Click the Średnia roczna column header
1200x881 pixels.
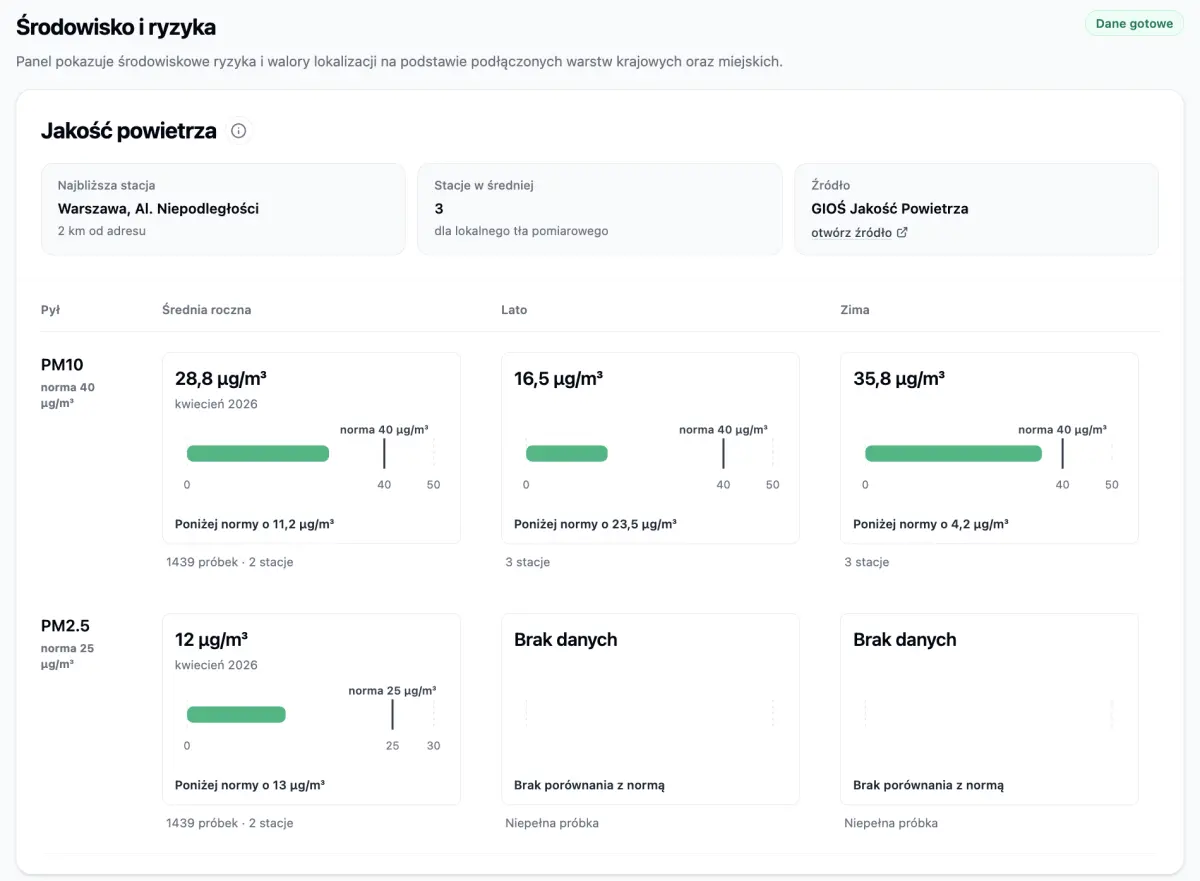(x=207, y=310)
